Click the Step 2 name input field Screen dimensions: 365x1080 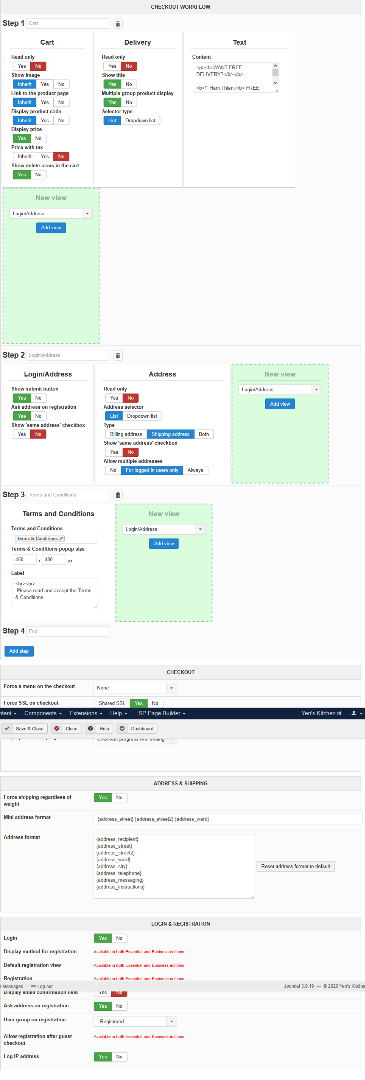(x=68, y=355)
